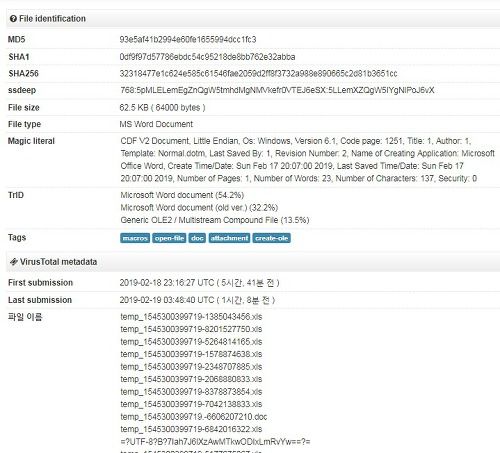Image resolution: width=500 pixels, height=453 pixels.
Task: Select the MD5 hash value 93e5af41b2994e60fe...
Action: pyautogui.click(x=188, y=39)
